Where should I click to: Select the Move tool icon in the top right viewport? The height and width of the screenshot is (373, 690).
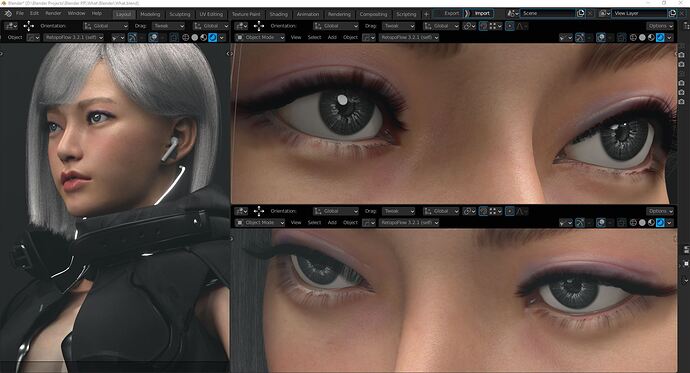(259, 26)
